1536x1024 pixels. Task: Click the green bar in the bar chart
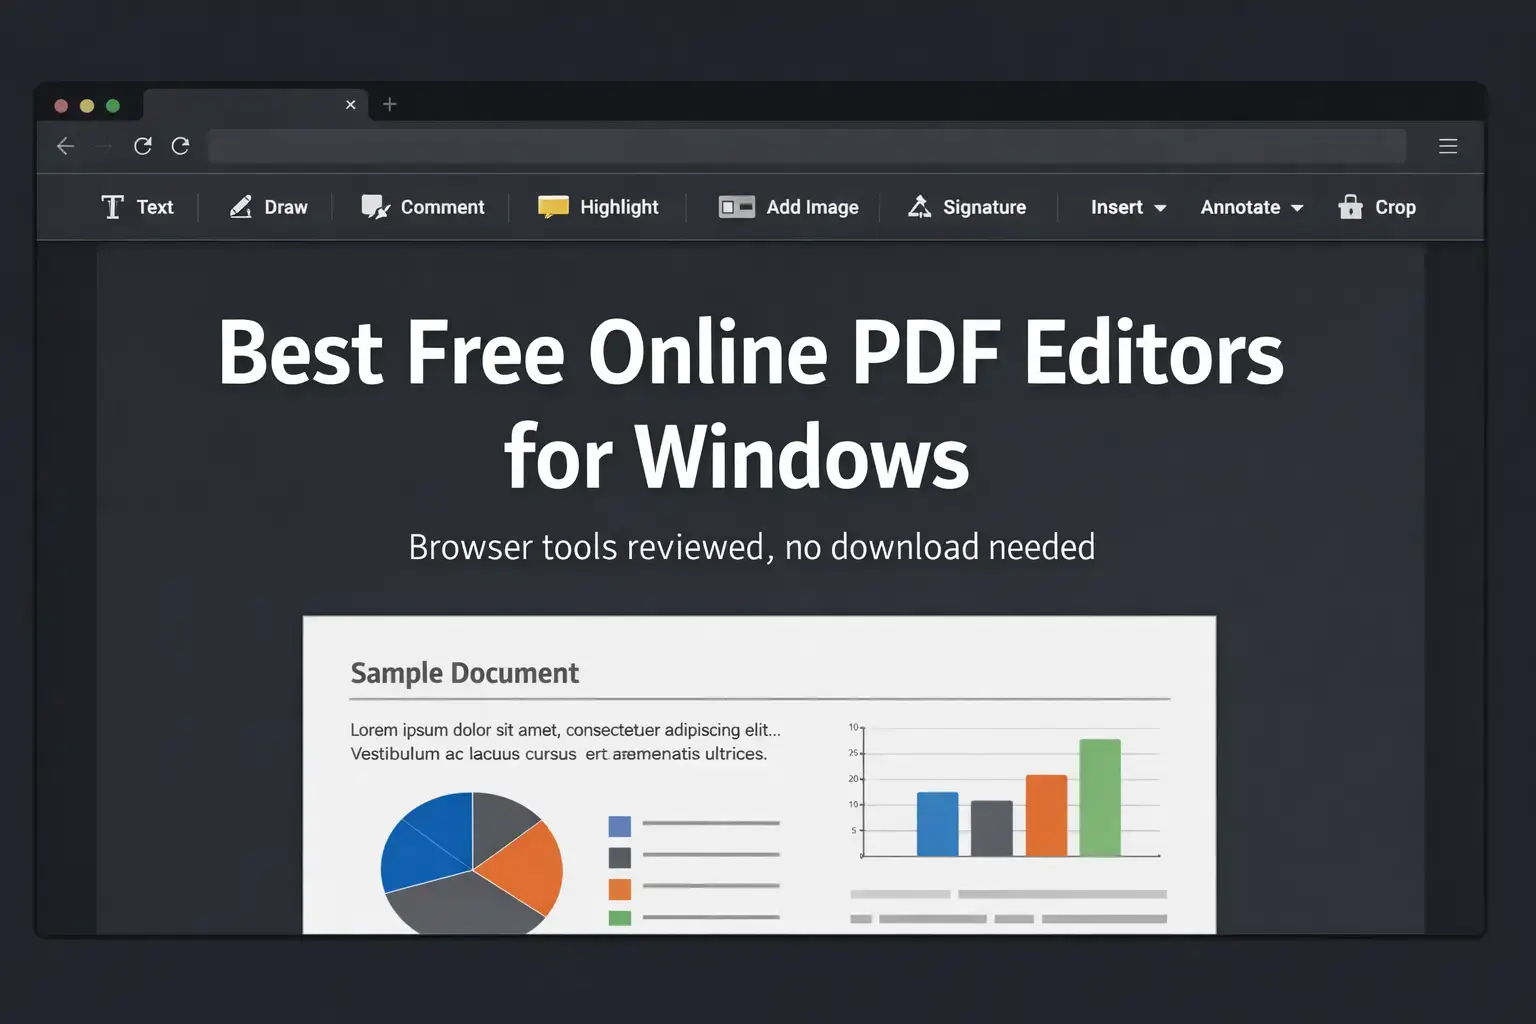[x=1102, y=797]
